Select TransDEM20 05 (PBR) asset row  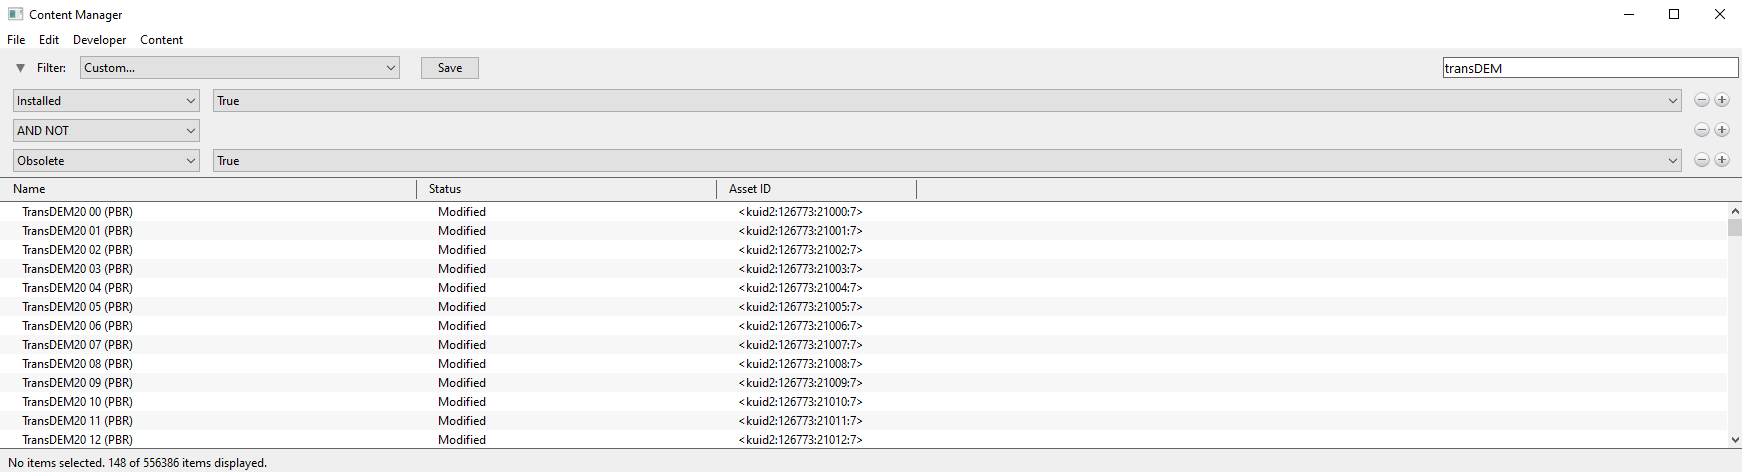click(868, 307)
